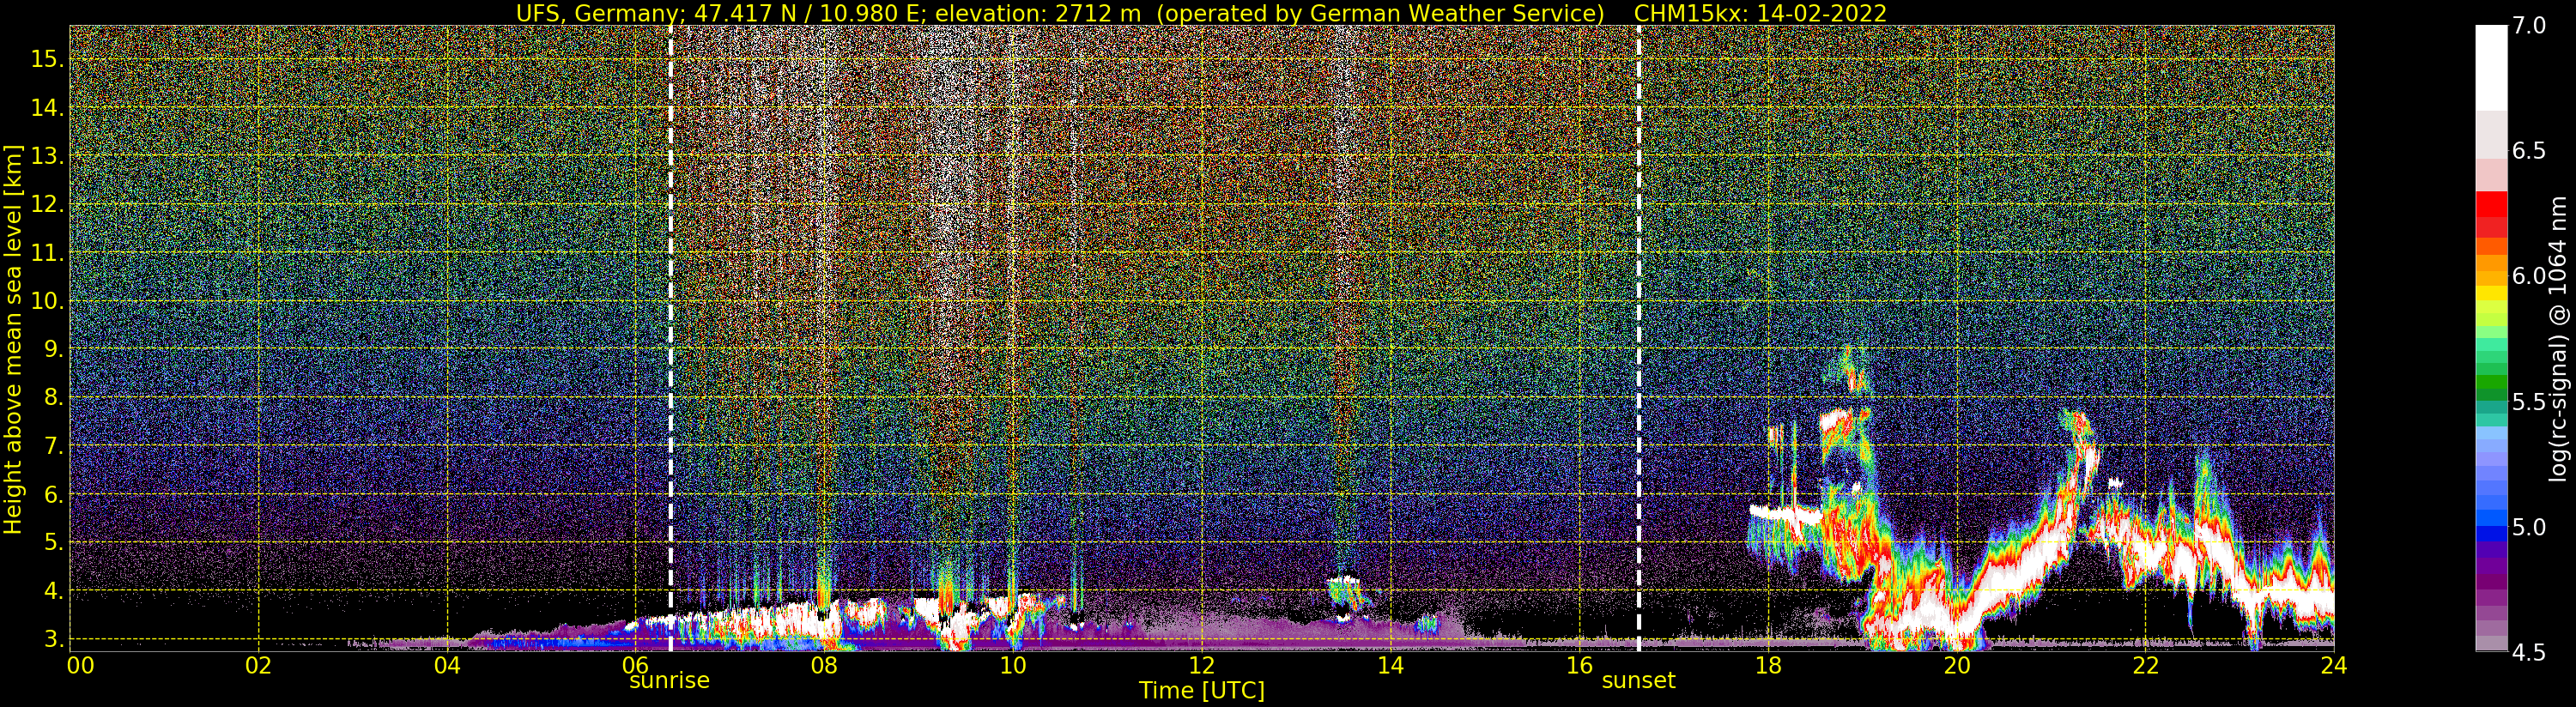Image resolution: width=2576 pixels, height=707 pixels.
Task: Click the '4.' height axis tick label
Action: [x=54, y=591]
